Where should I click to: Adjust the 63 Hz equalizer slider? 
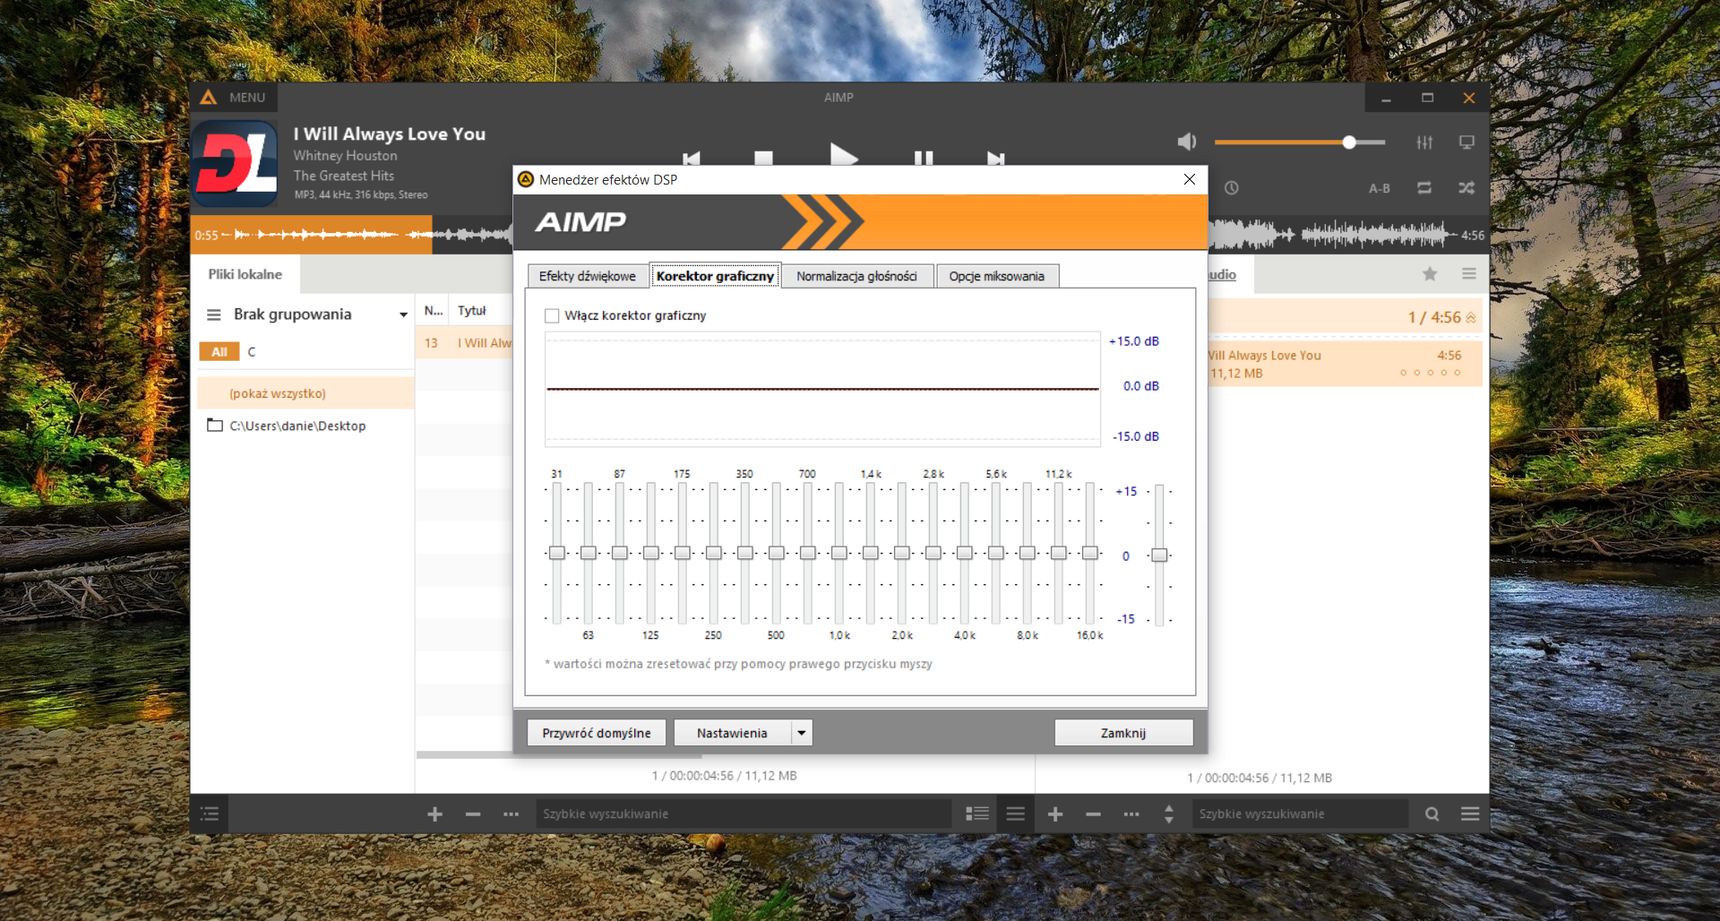588,553
